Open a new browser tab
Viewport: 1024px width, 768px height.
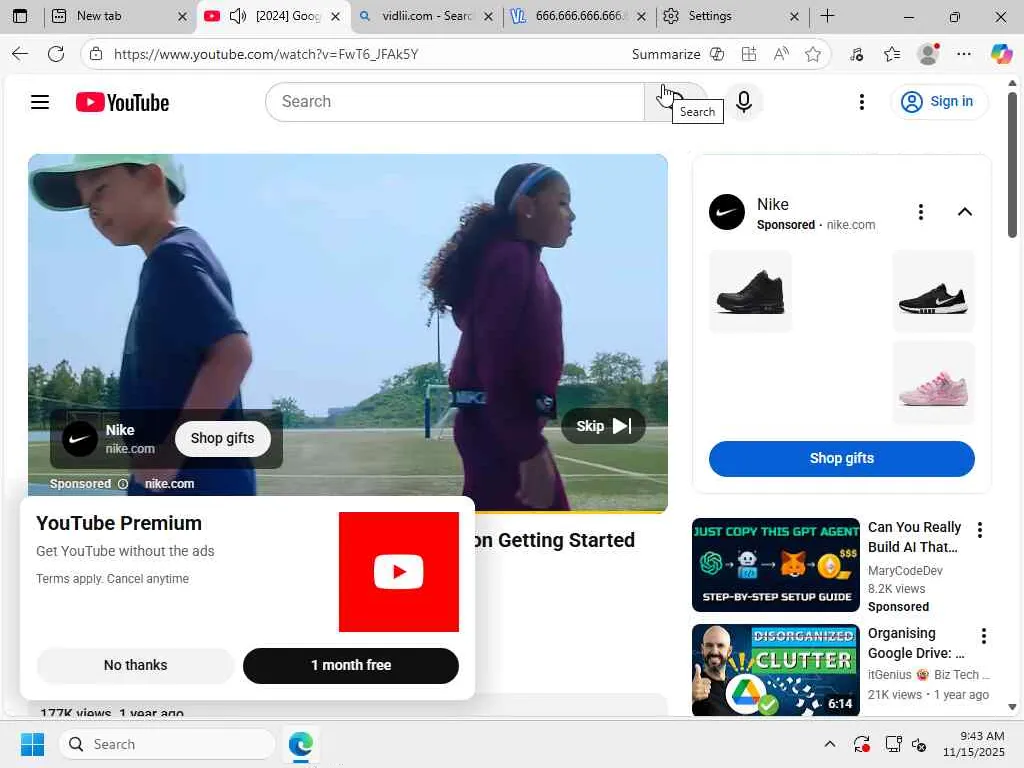point(827,16)
